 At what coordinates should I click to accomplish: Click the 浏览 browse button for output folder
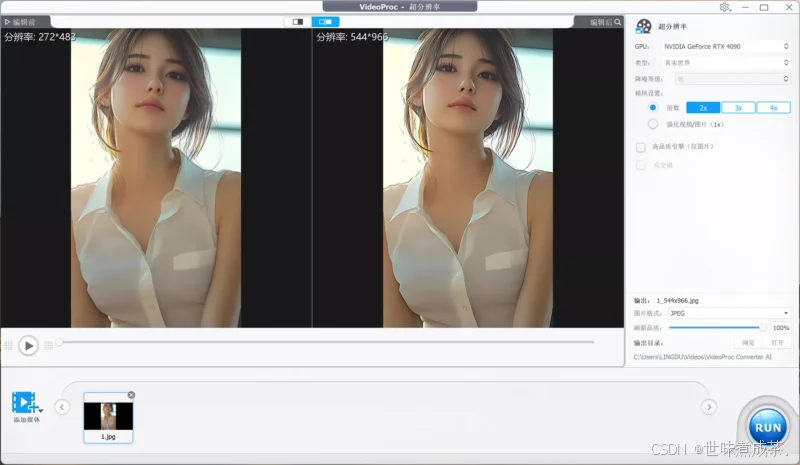coord(748,342)
